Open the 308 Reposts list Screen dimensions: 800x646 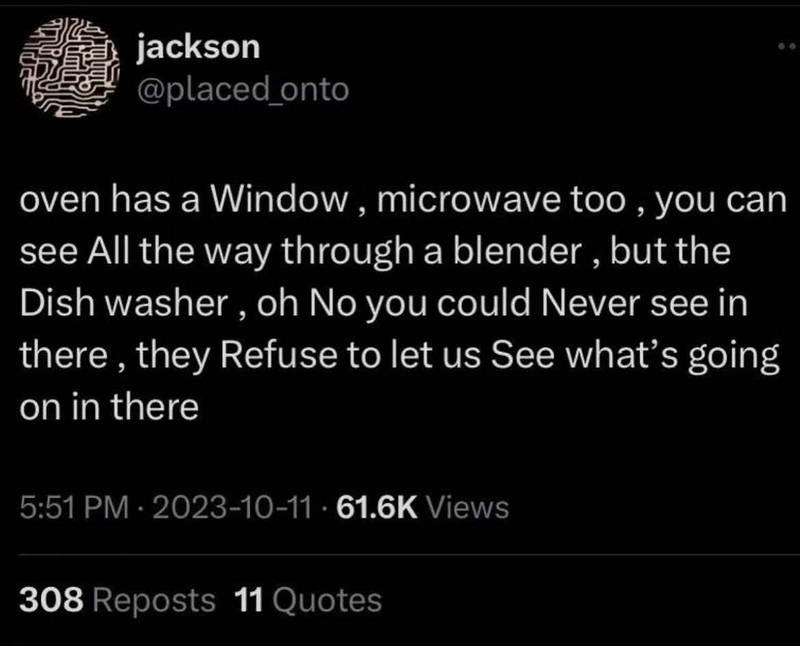coord(117,600)
